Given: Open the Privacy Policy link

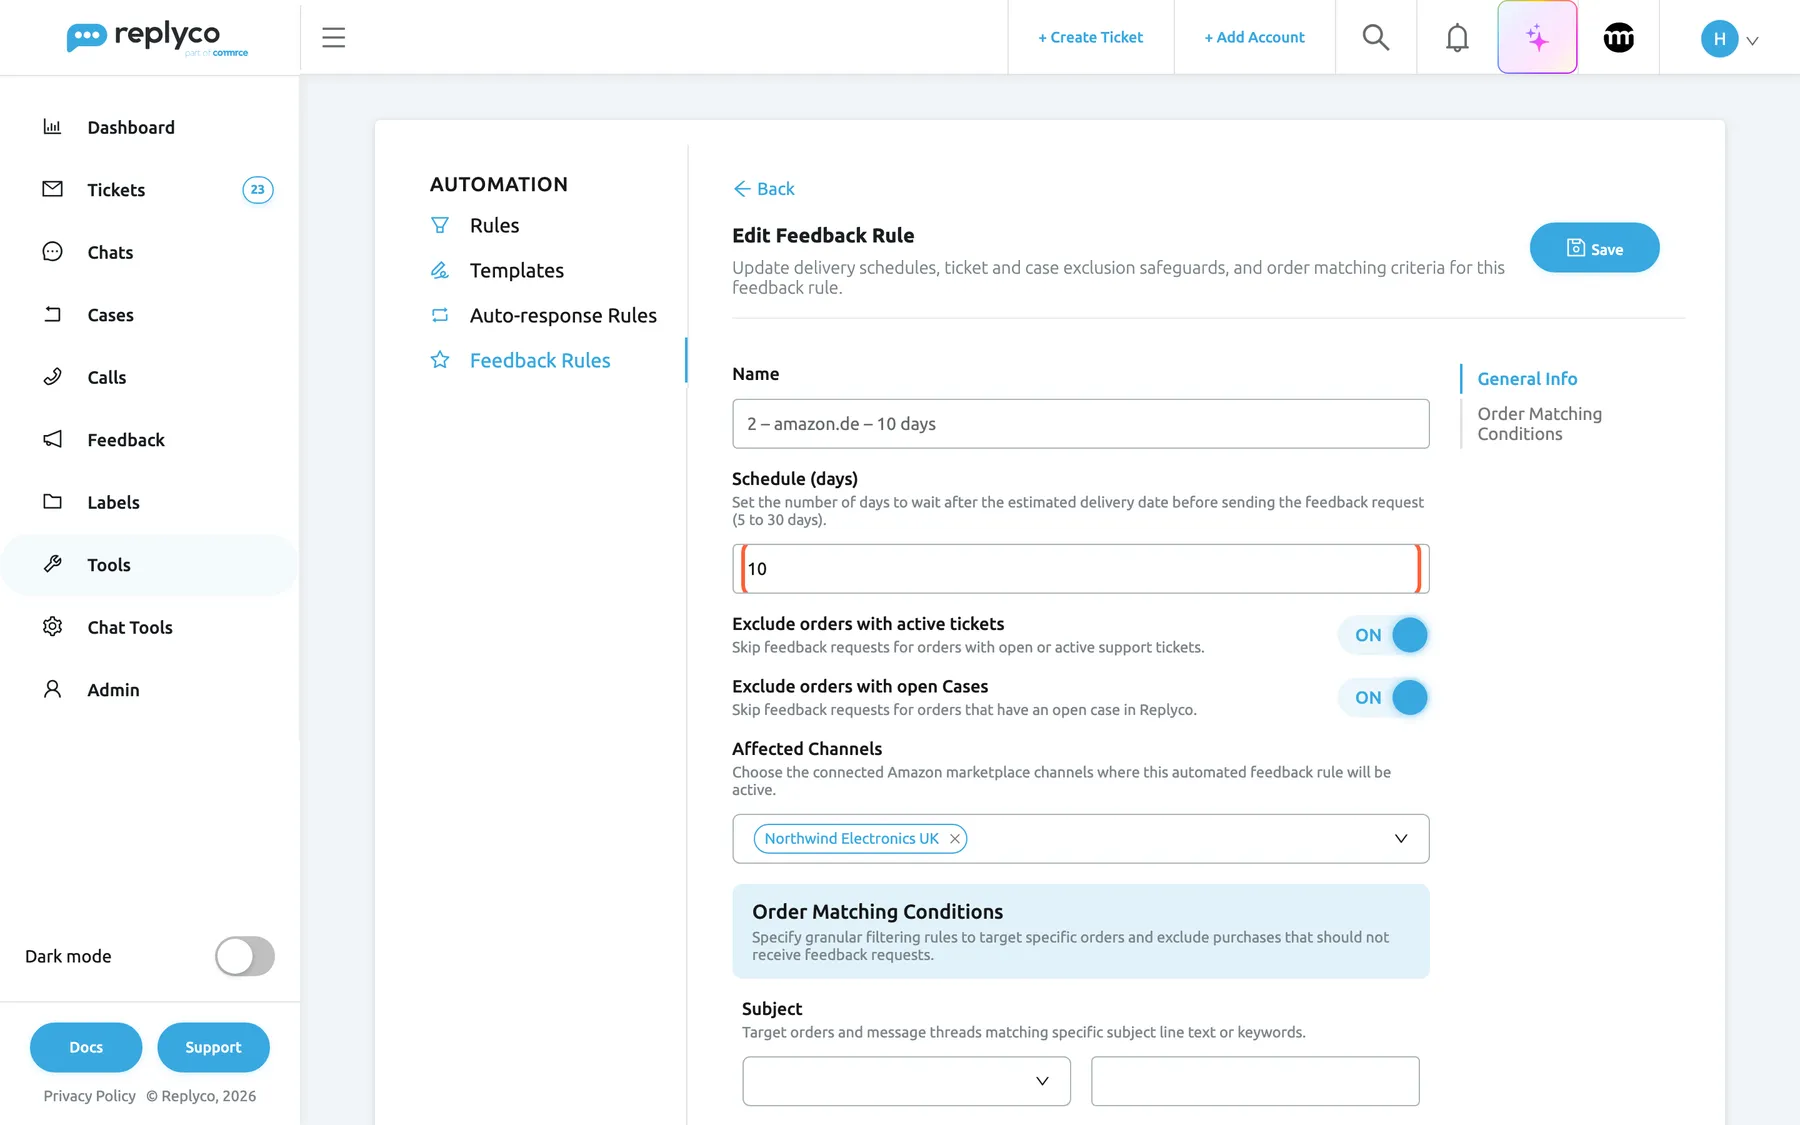Looking at the screenshot, I should (x=89, y=1096).
